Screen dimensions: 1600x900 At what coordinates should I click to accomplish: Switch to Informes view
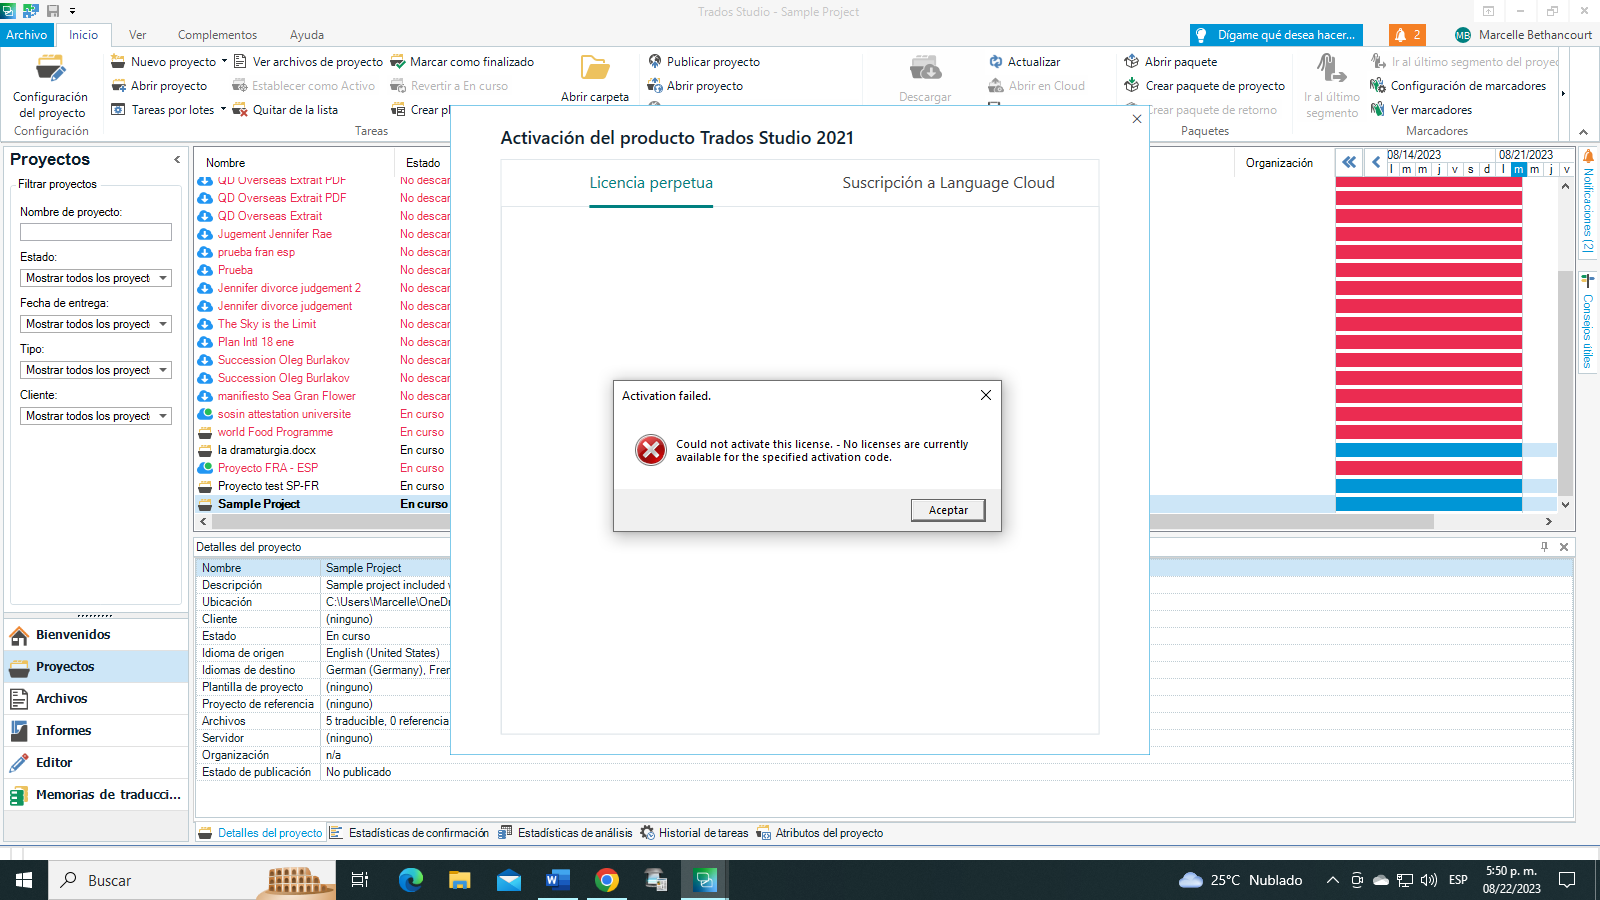(x=96, y=731)
